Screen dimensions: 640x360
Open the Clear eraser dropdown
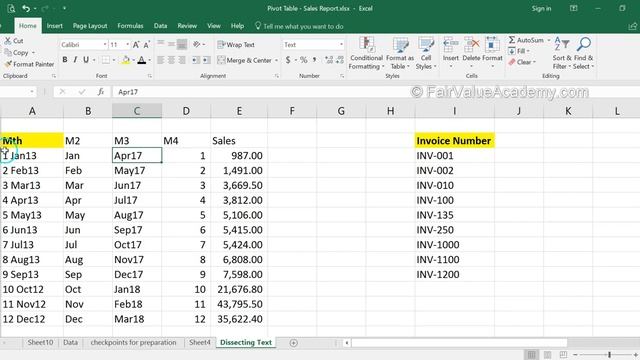[521, 62]
